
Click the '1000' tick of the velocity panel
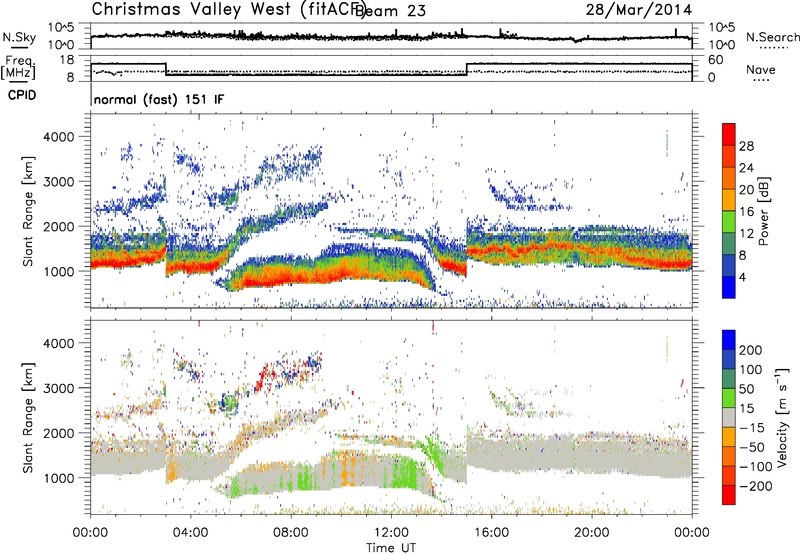click(x=58, y=478)
